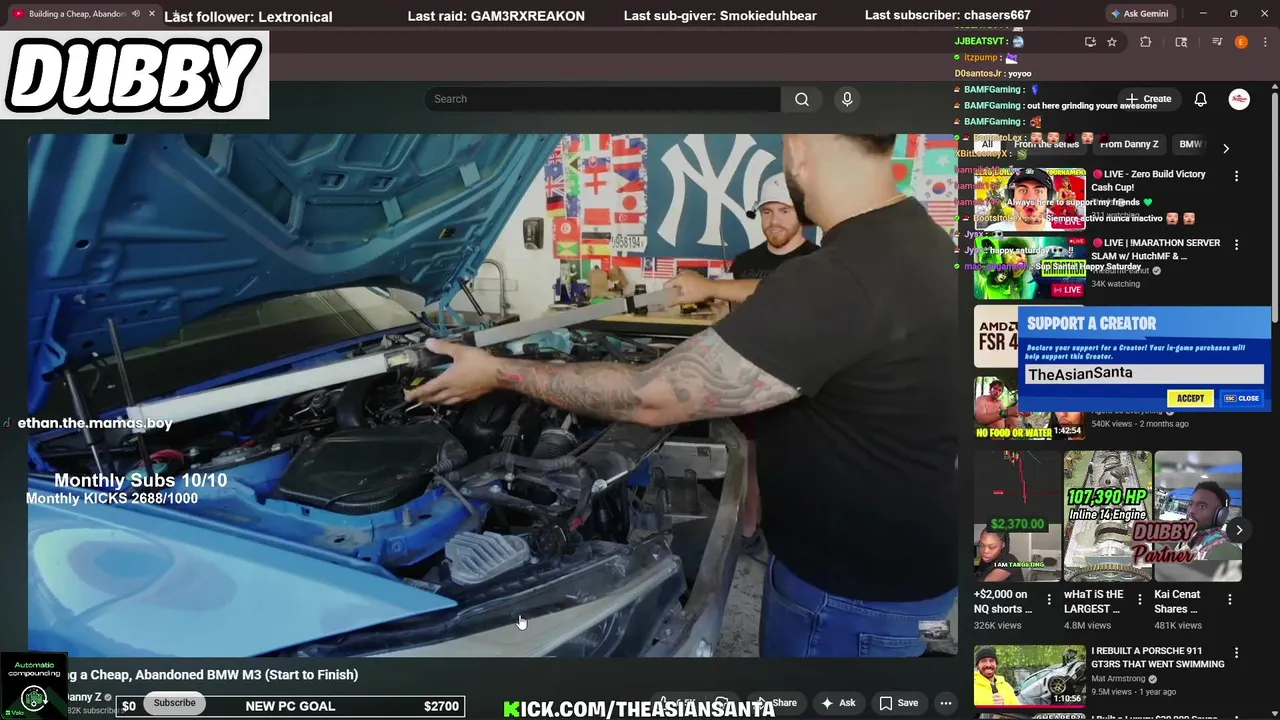The width and height of the screenshot is (1280, 720).
Task: Click the Share button below video
Action: [x=777, y=703]
